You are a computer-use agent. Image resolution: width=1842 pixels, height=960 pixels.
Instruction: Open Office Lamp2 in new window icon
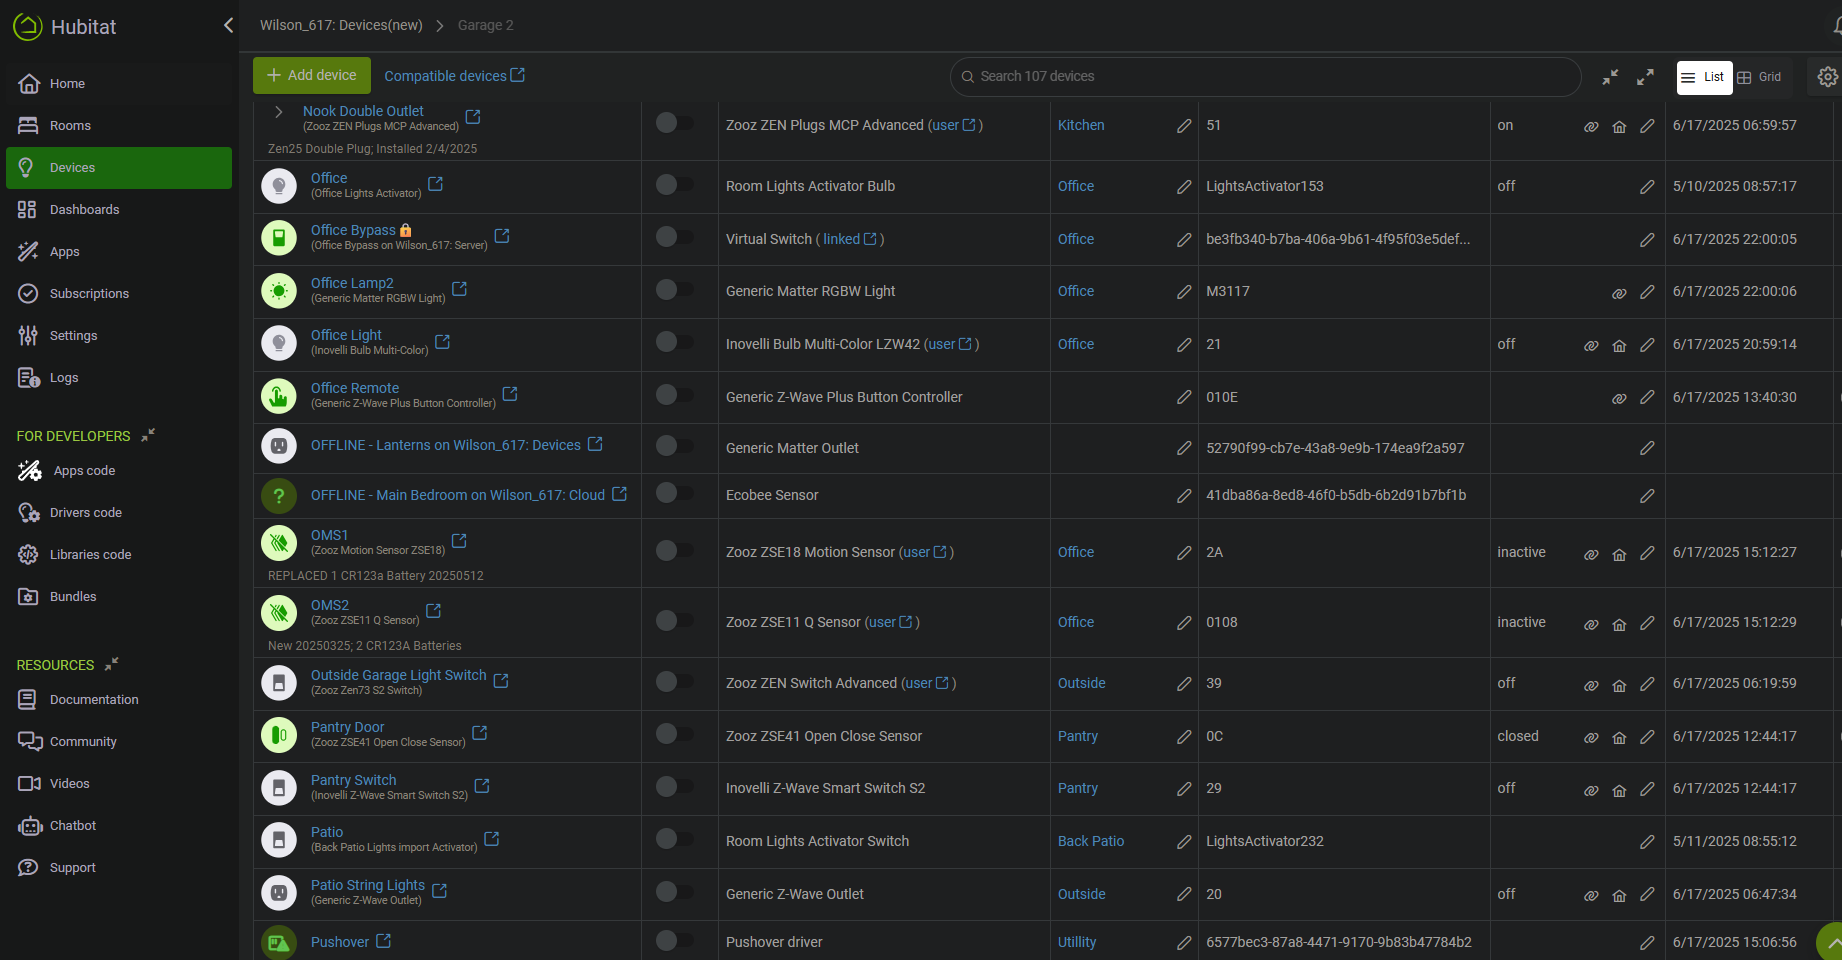(x=460, y=289)
